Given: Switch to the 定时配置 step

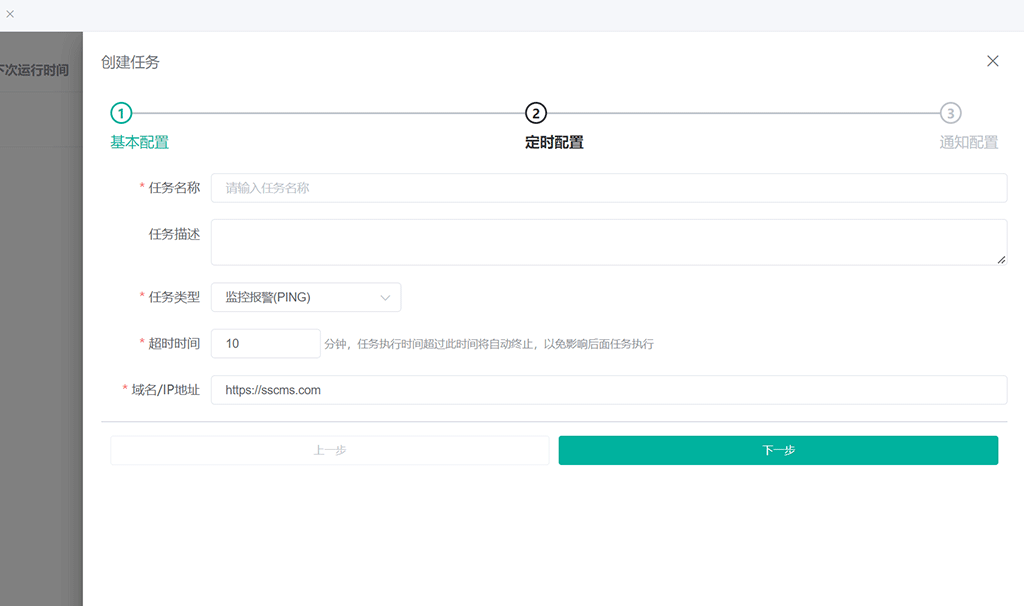Looking at the screenshot, I should point(554,142).
